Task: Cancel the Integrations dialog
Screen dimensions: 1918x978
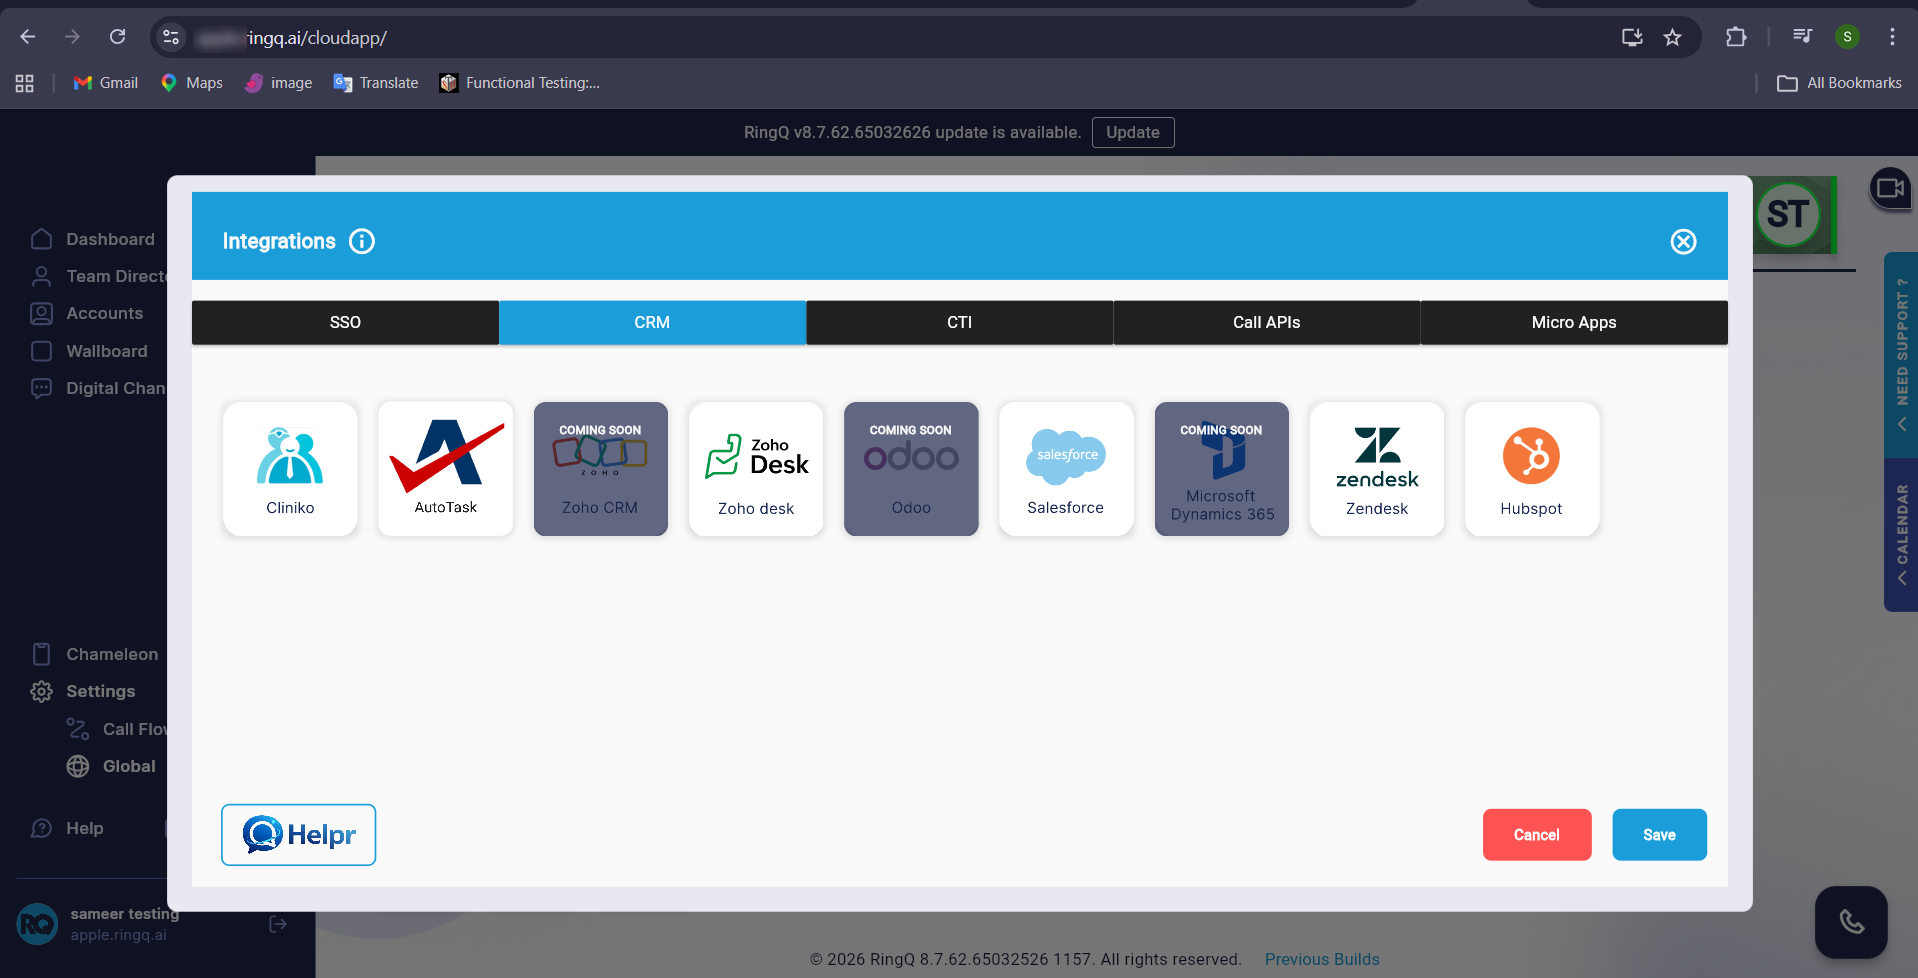Action: 1537,835
